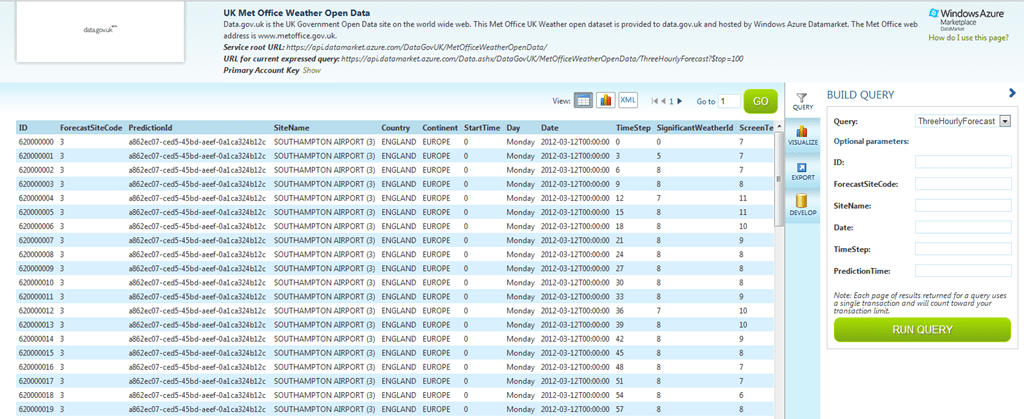
Task: Collapse the Build Query panel arrow
Action: [1012, 94]
